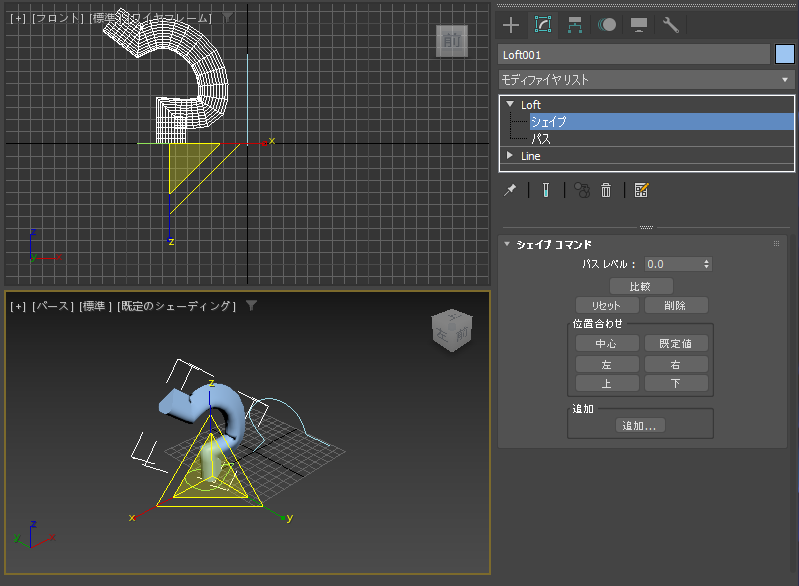This screenshot has height=586, width=799.
Task: Remove modifier with the trash icon
Action: [606, 191]
